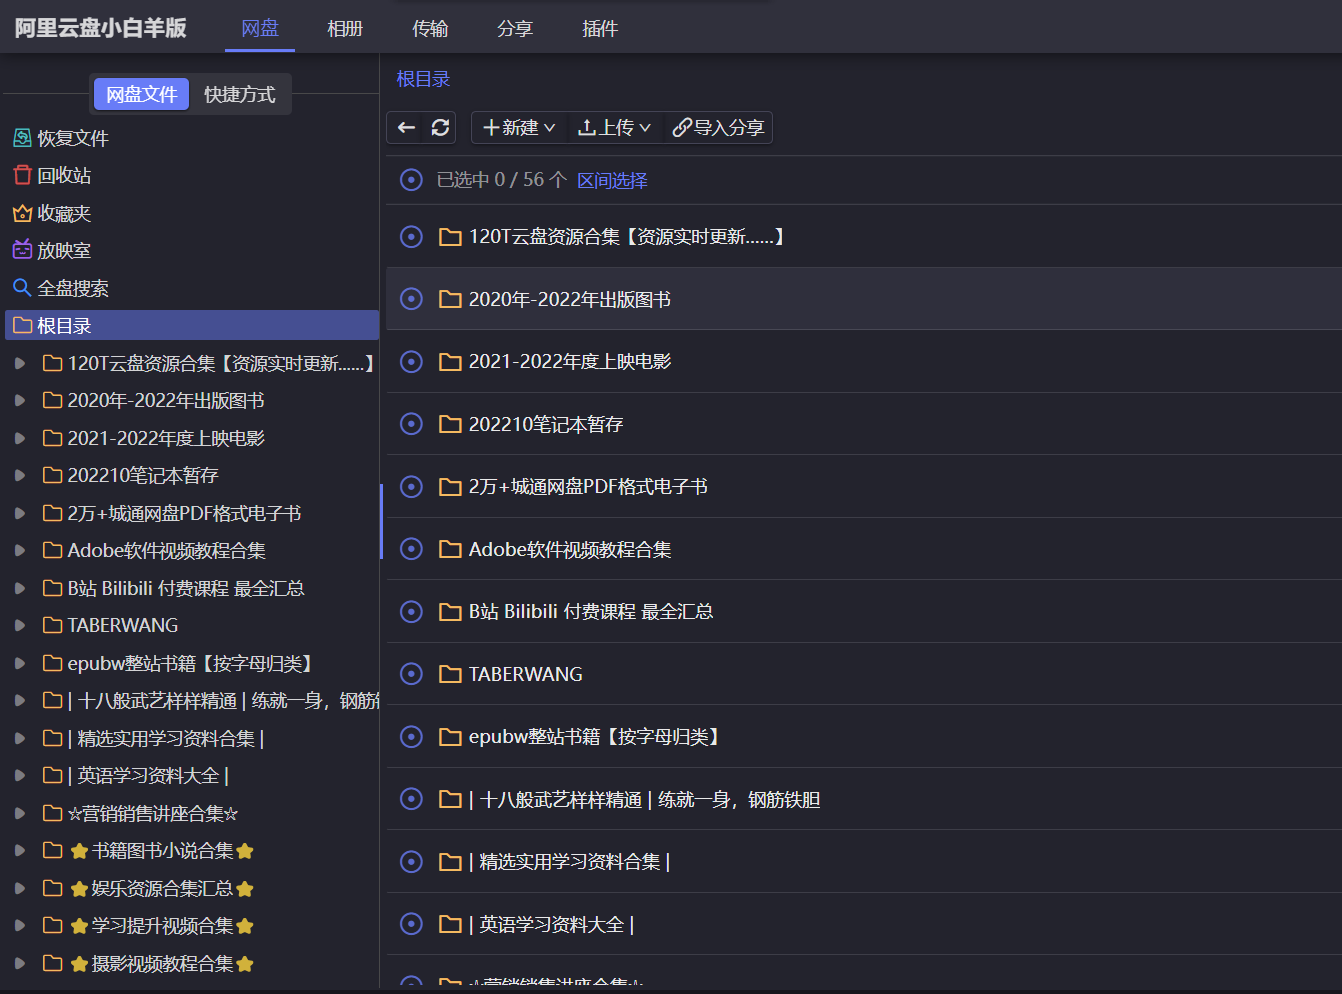Screen dimensions: 1342x994
Task: Switch to the Albums (相册) tab
Action: pyautogui.click(x=345, y=29)
